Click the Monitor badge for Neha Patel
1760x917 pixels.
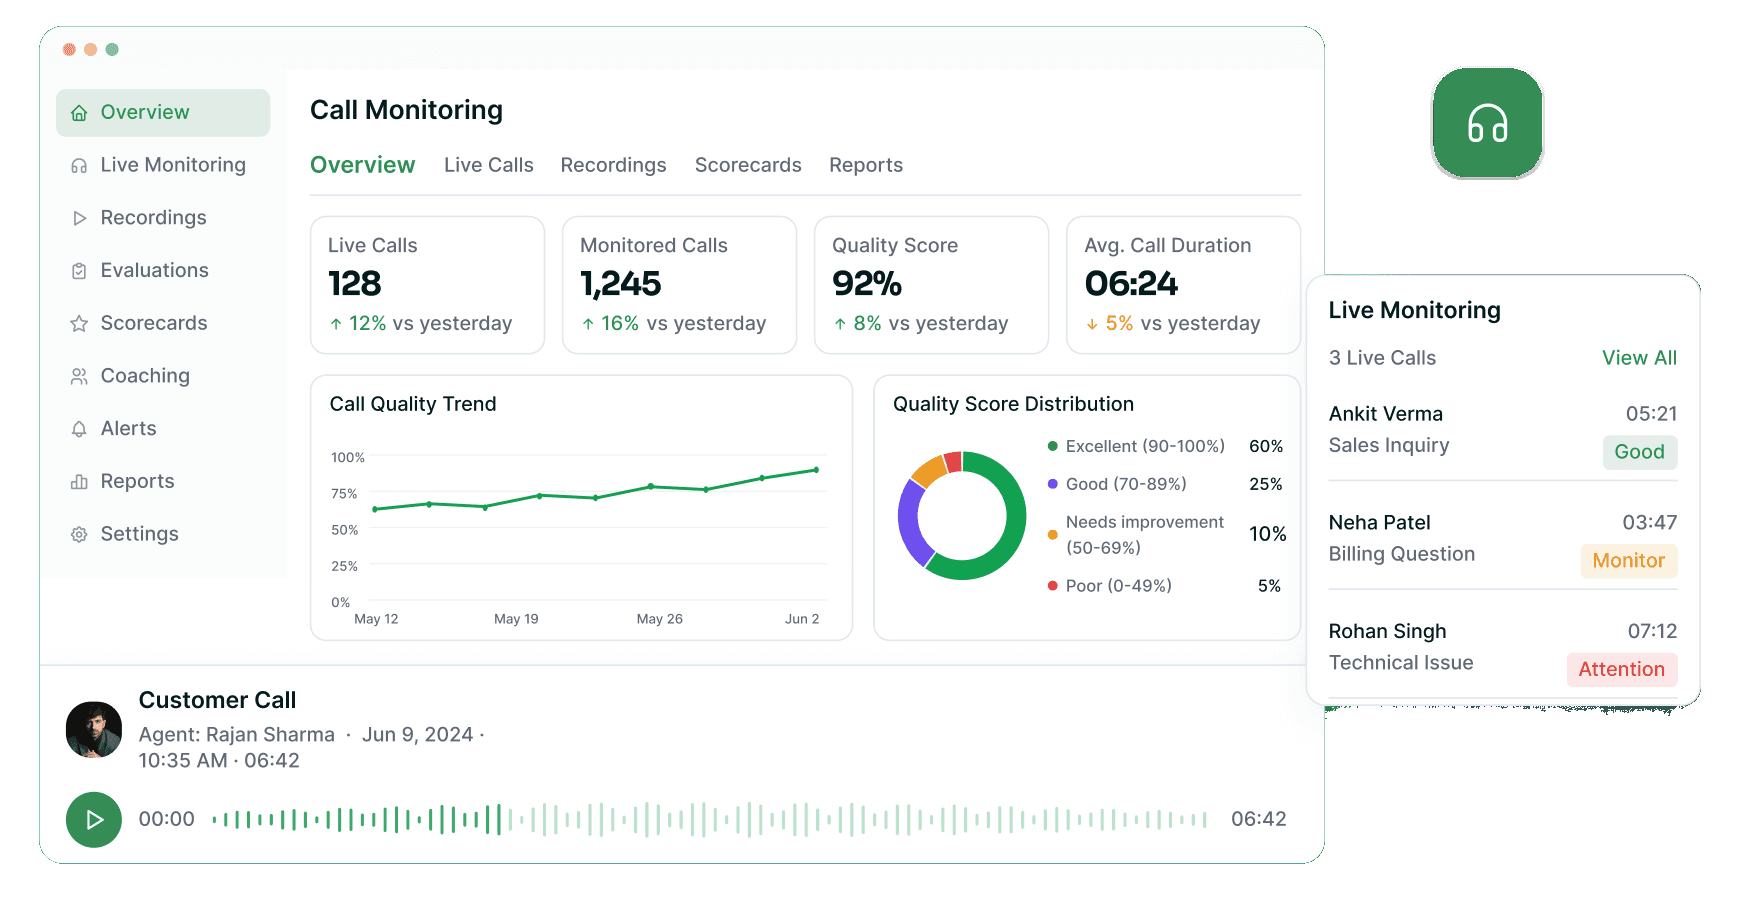1628,561
